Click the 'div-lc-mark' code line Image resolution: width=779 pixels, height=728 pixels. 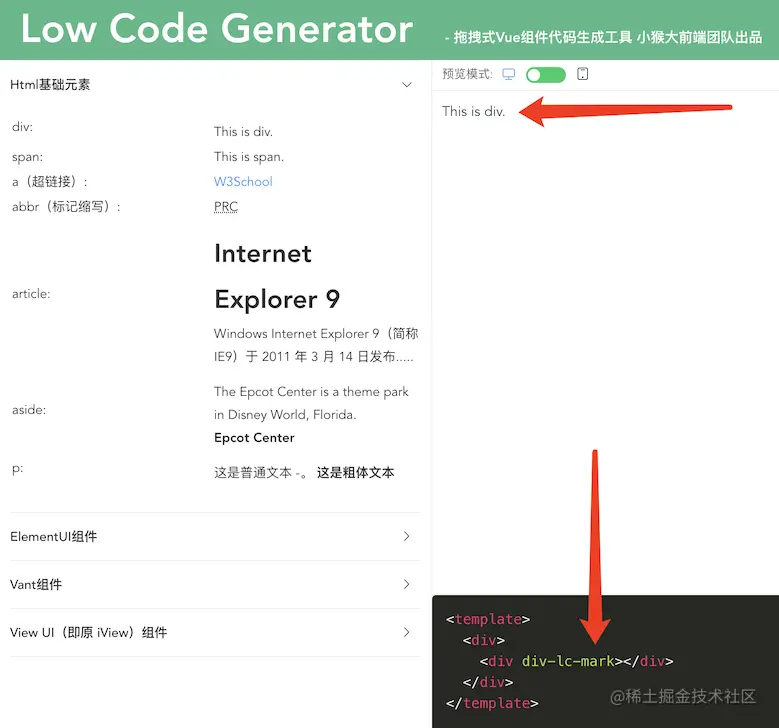576,661
